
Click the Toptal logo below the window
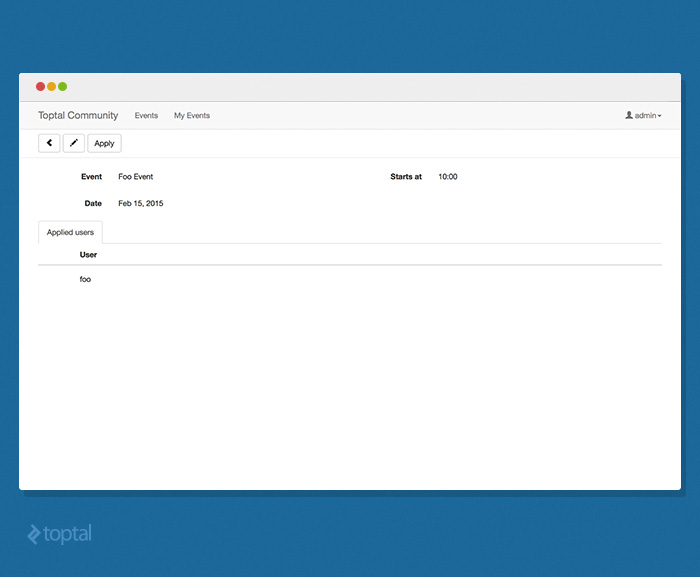point(59,534)
